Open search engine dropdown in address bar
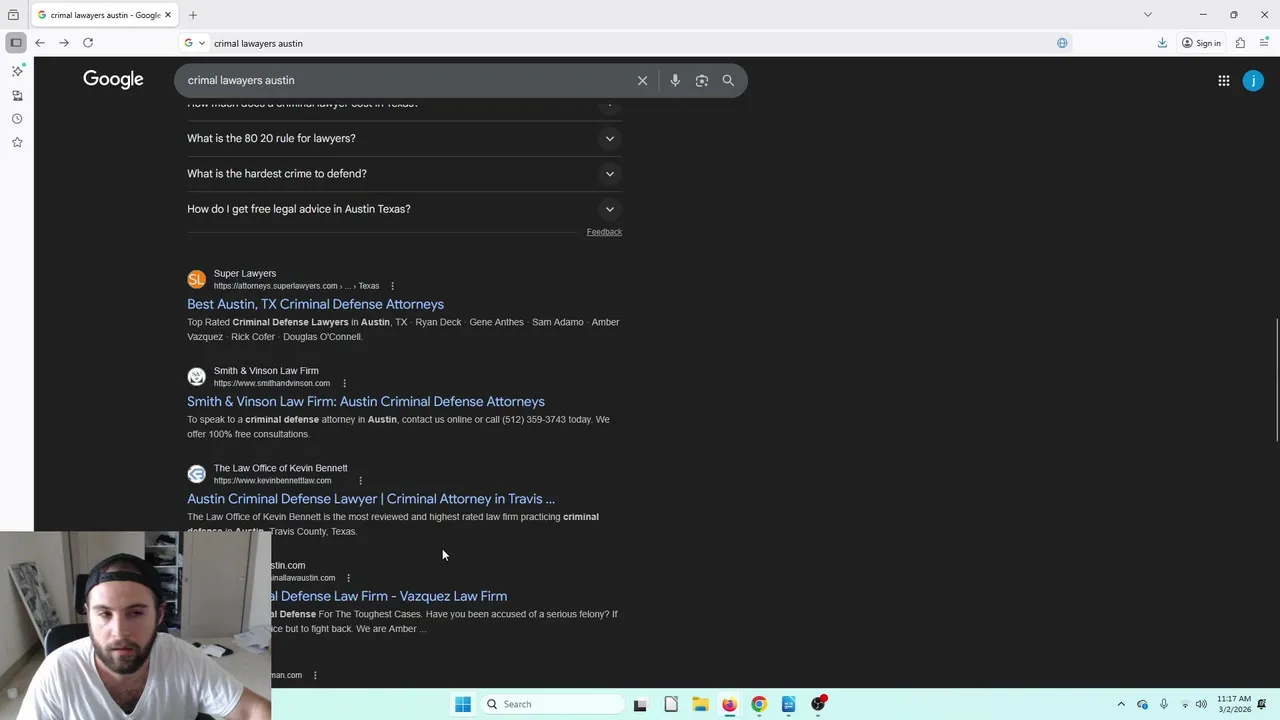1280x720 pixels. pyautogui.click(x=194, y=43)
